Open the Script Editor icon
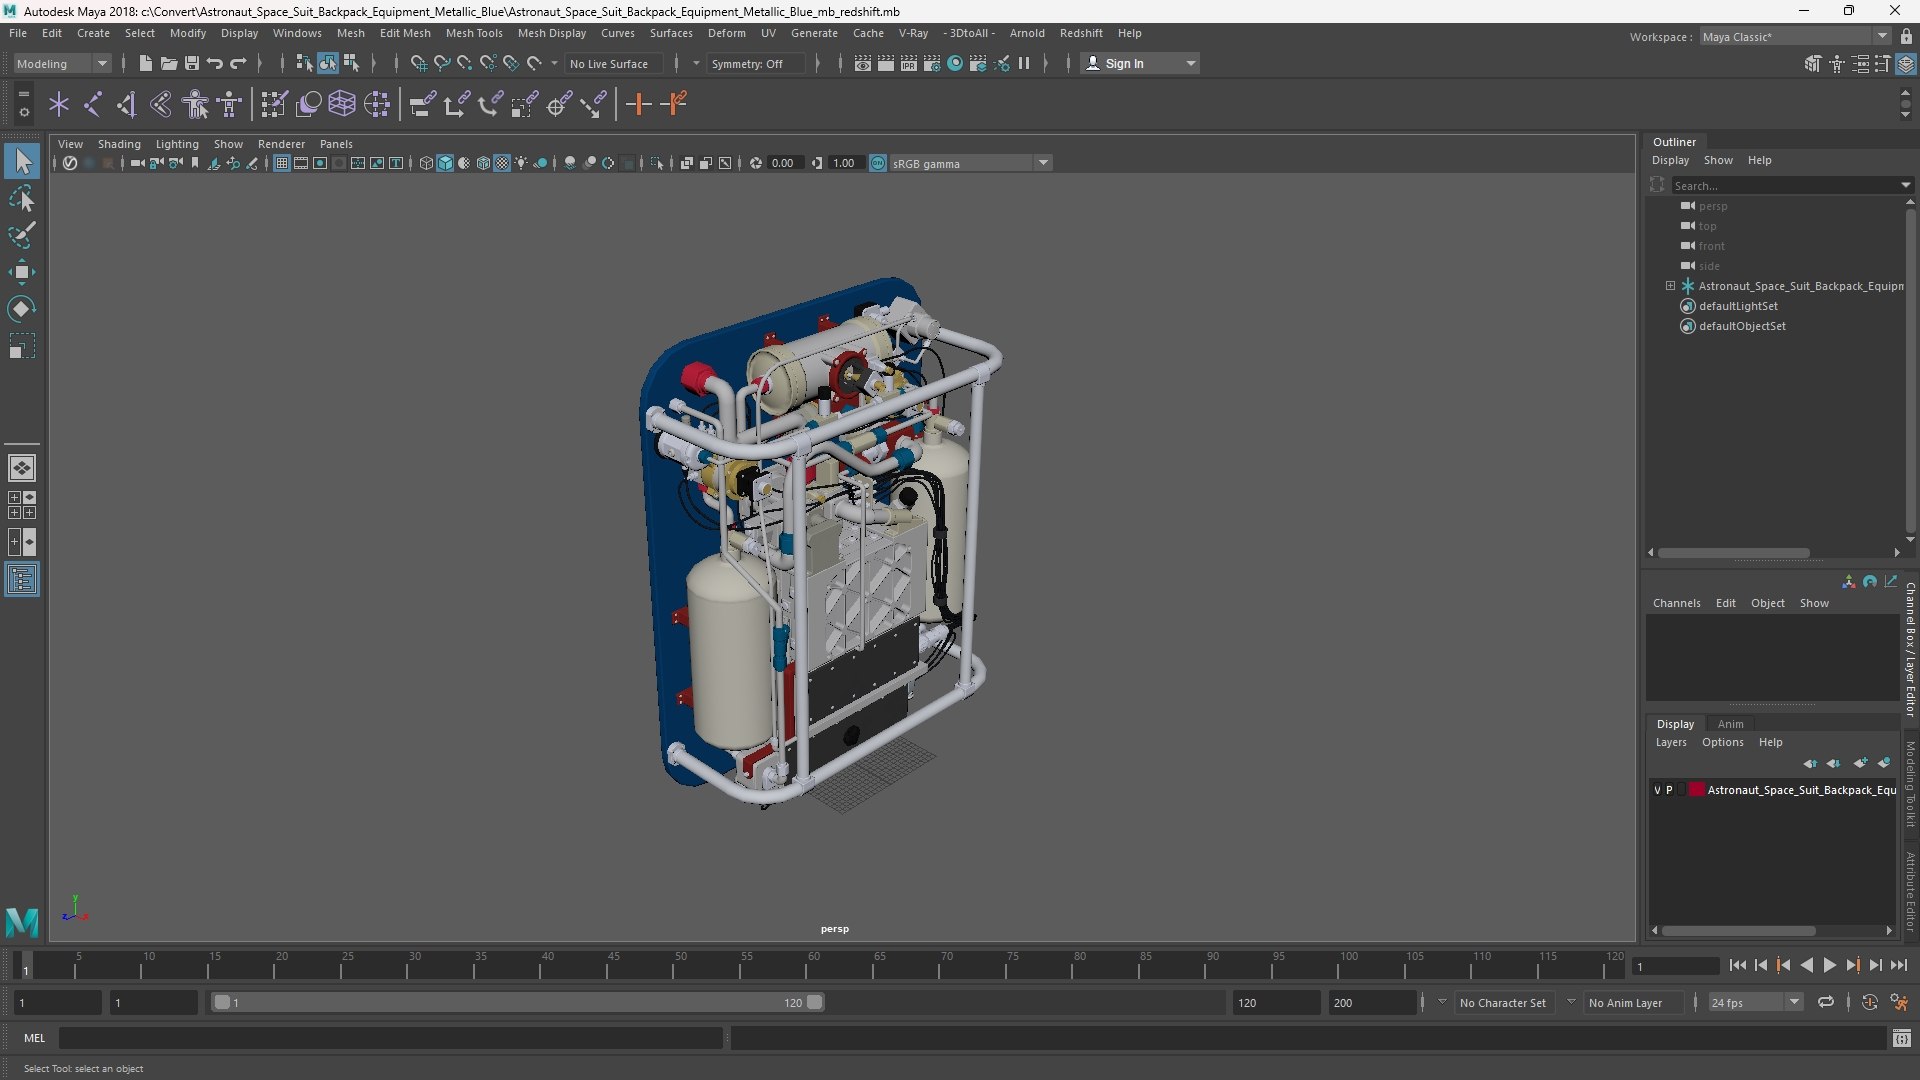 [1902, 1039]
